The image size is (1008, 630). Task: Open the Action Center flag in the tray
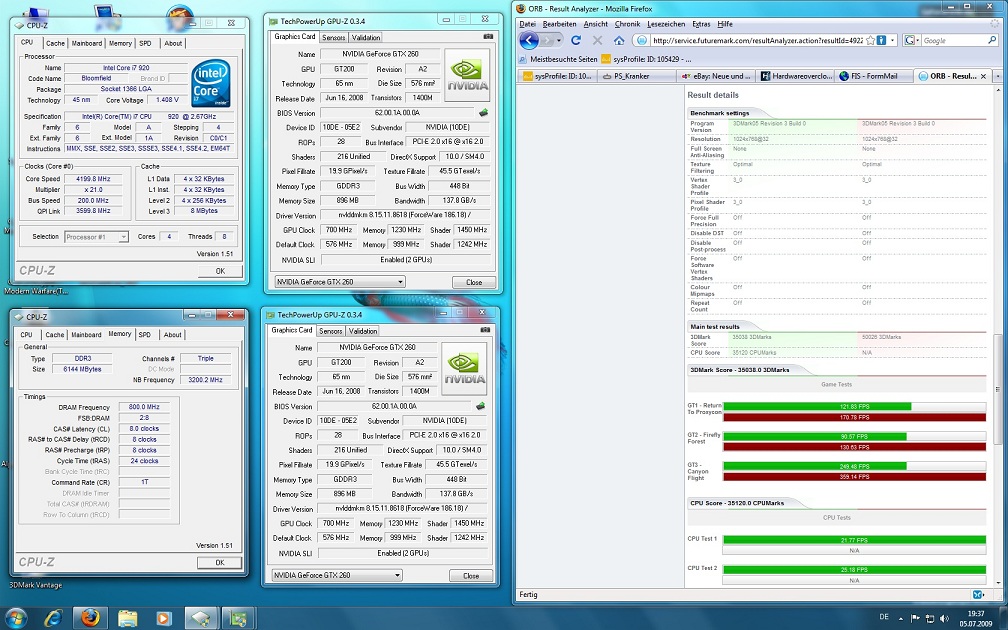[915, 618]
